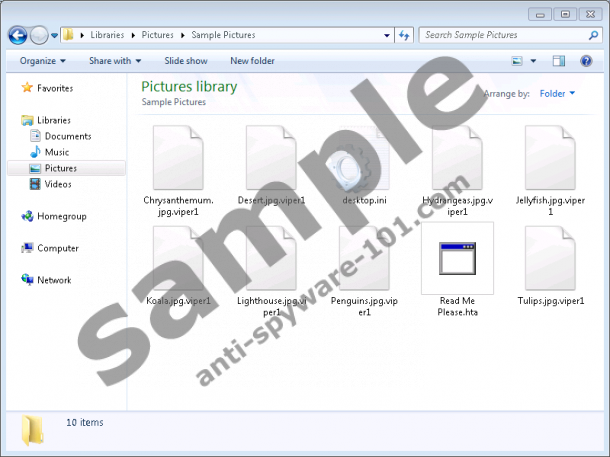Screen dimensions: 610x457
Task: Select the Tulips.jpg.viper1 file
Action: point(550,258)
